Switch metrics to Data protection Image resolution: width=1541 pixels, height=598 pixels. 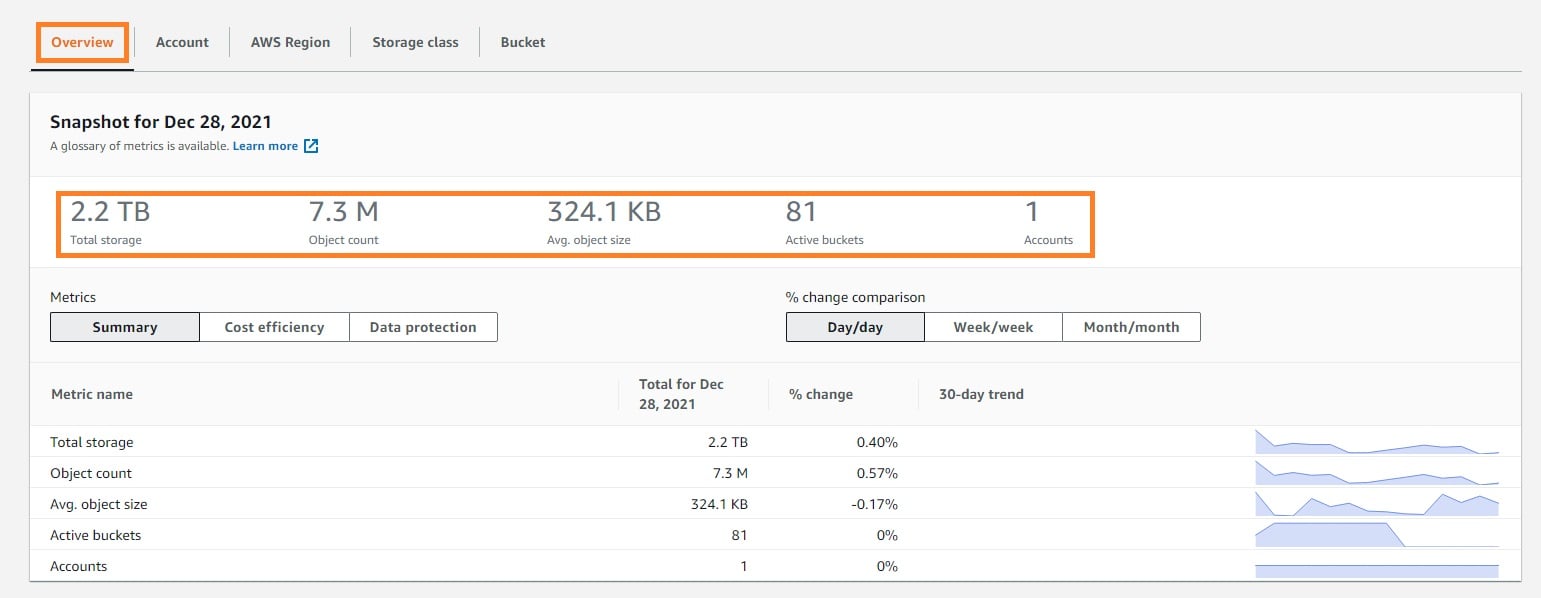tap(423, 327)
